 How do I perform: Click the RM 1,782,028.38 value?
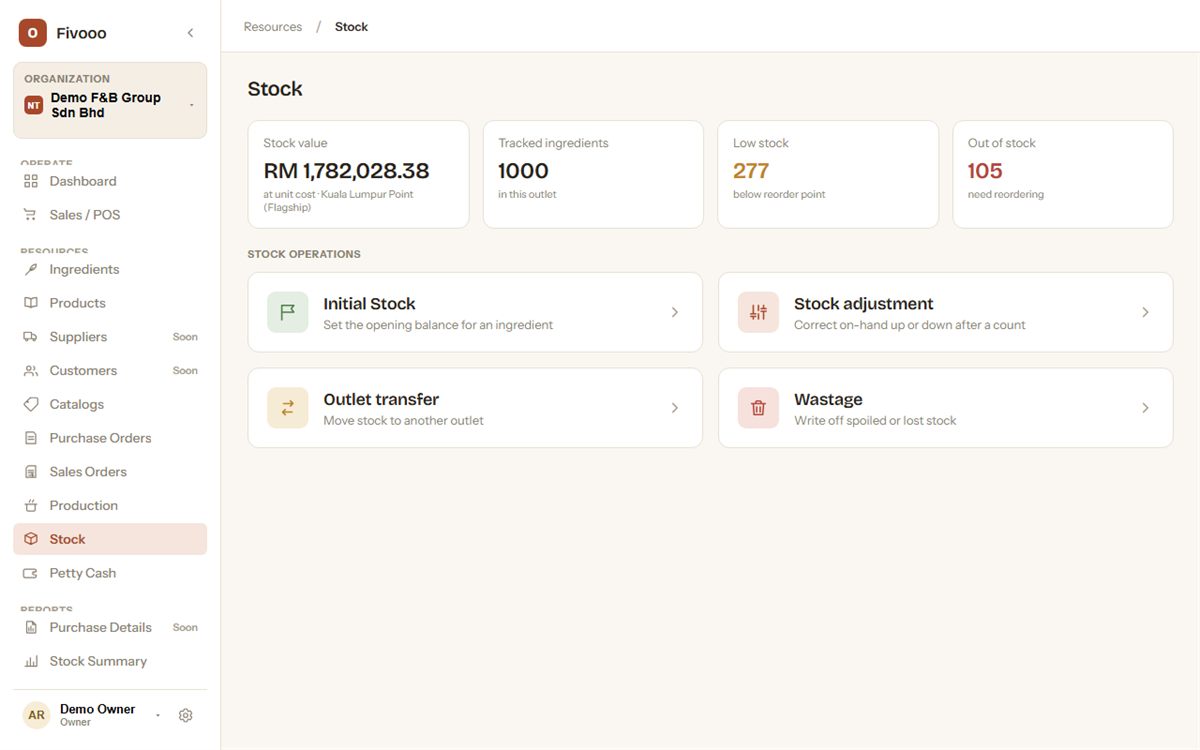click(346, 171)
